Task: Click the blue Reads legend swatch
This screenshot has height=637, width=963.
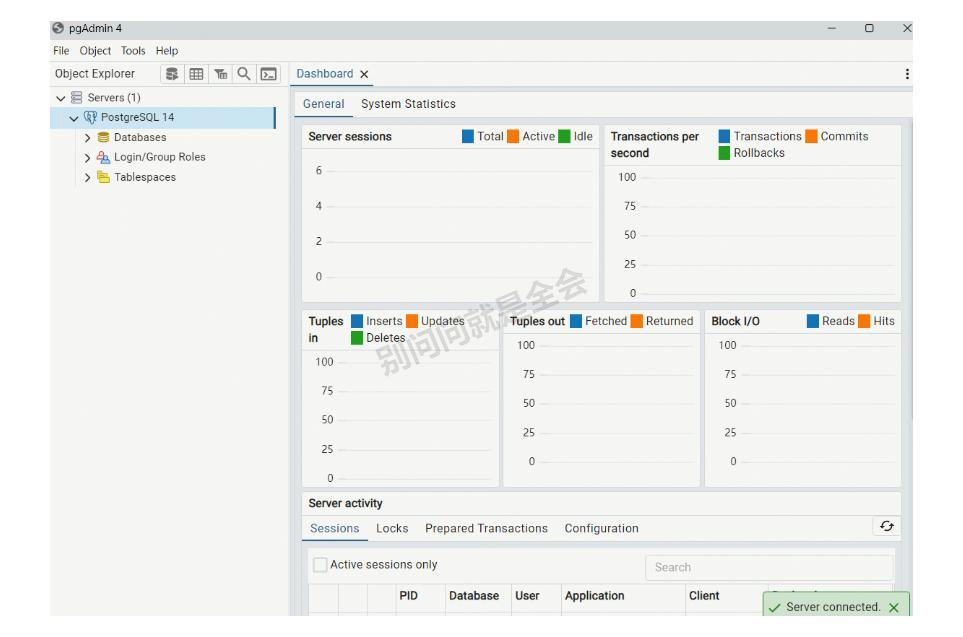Action: 813,321
